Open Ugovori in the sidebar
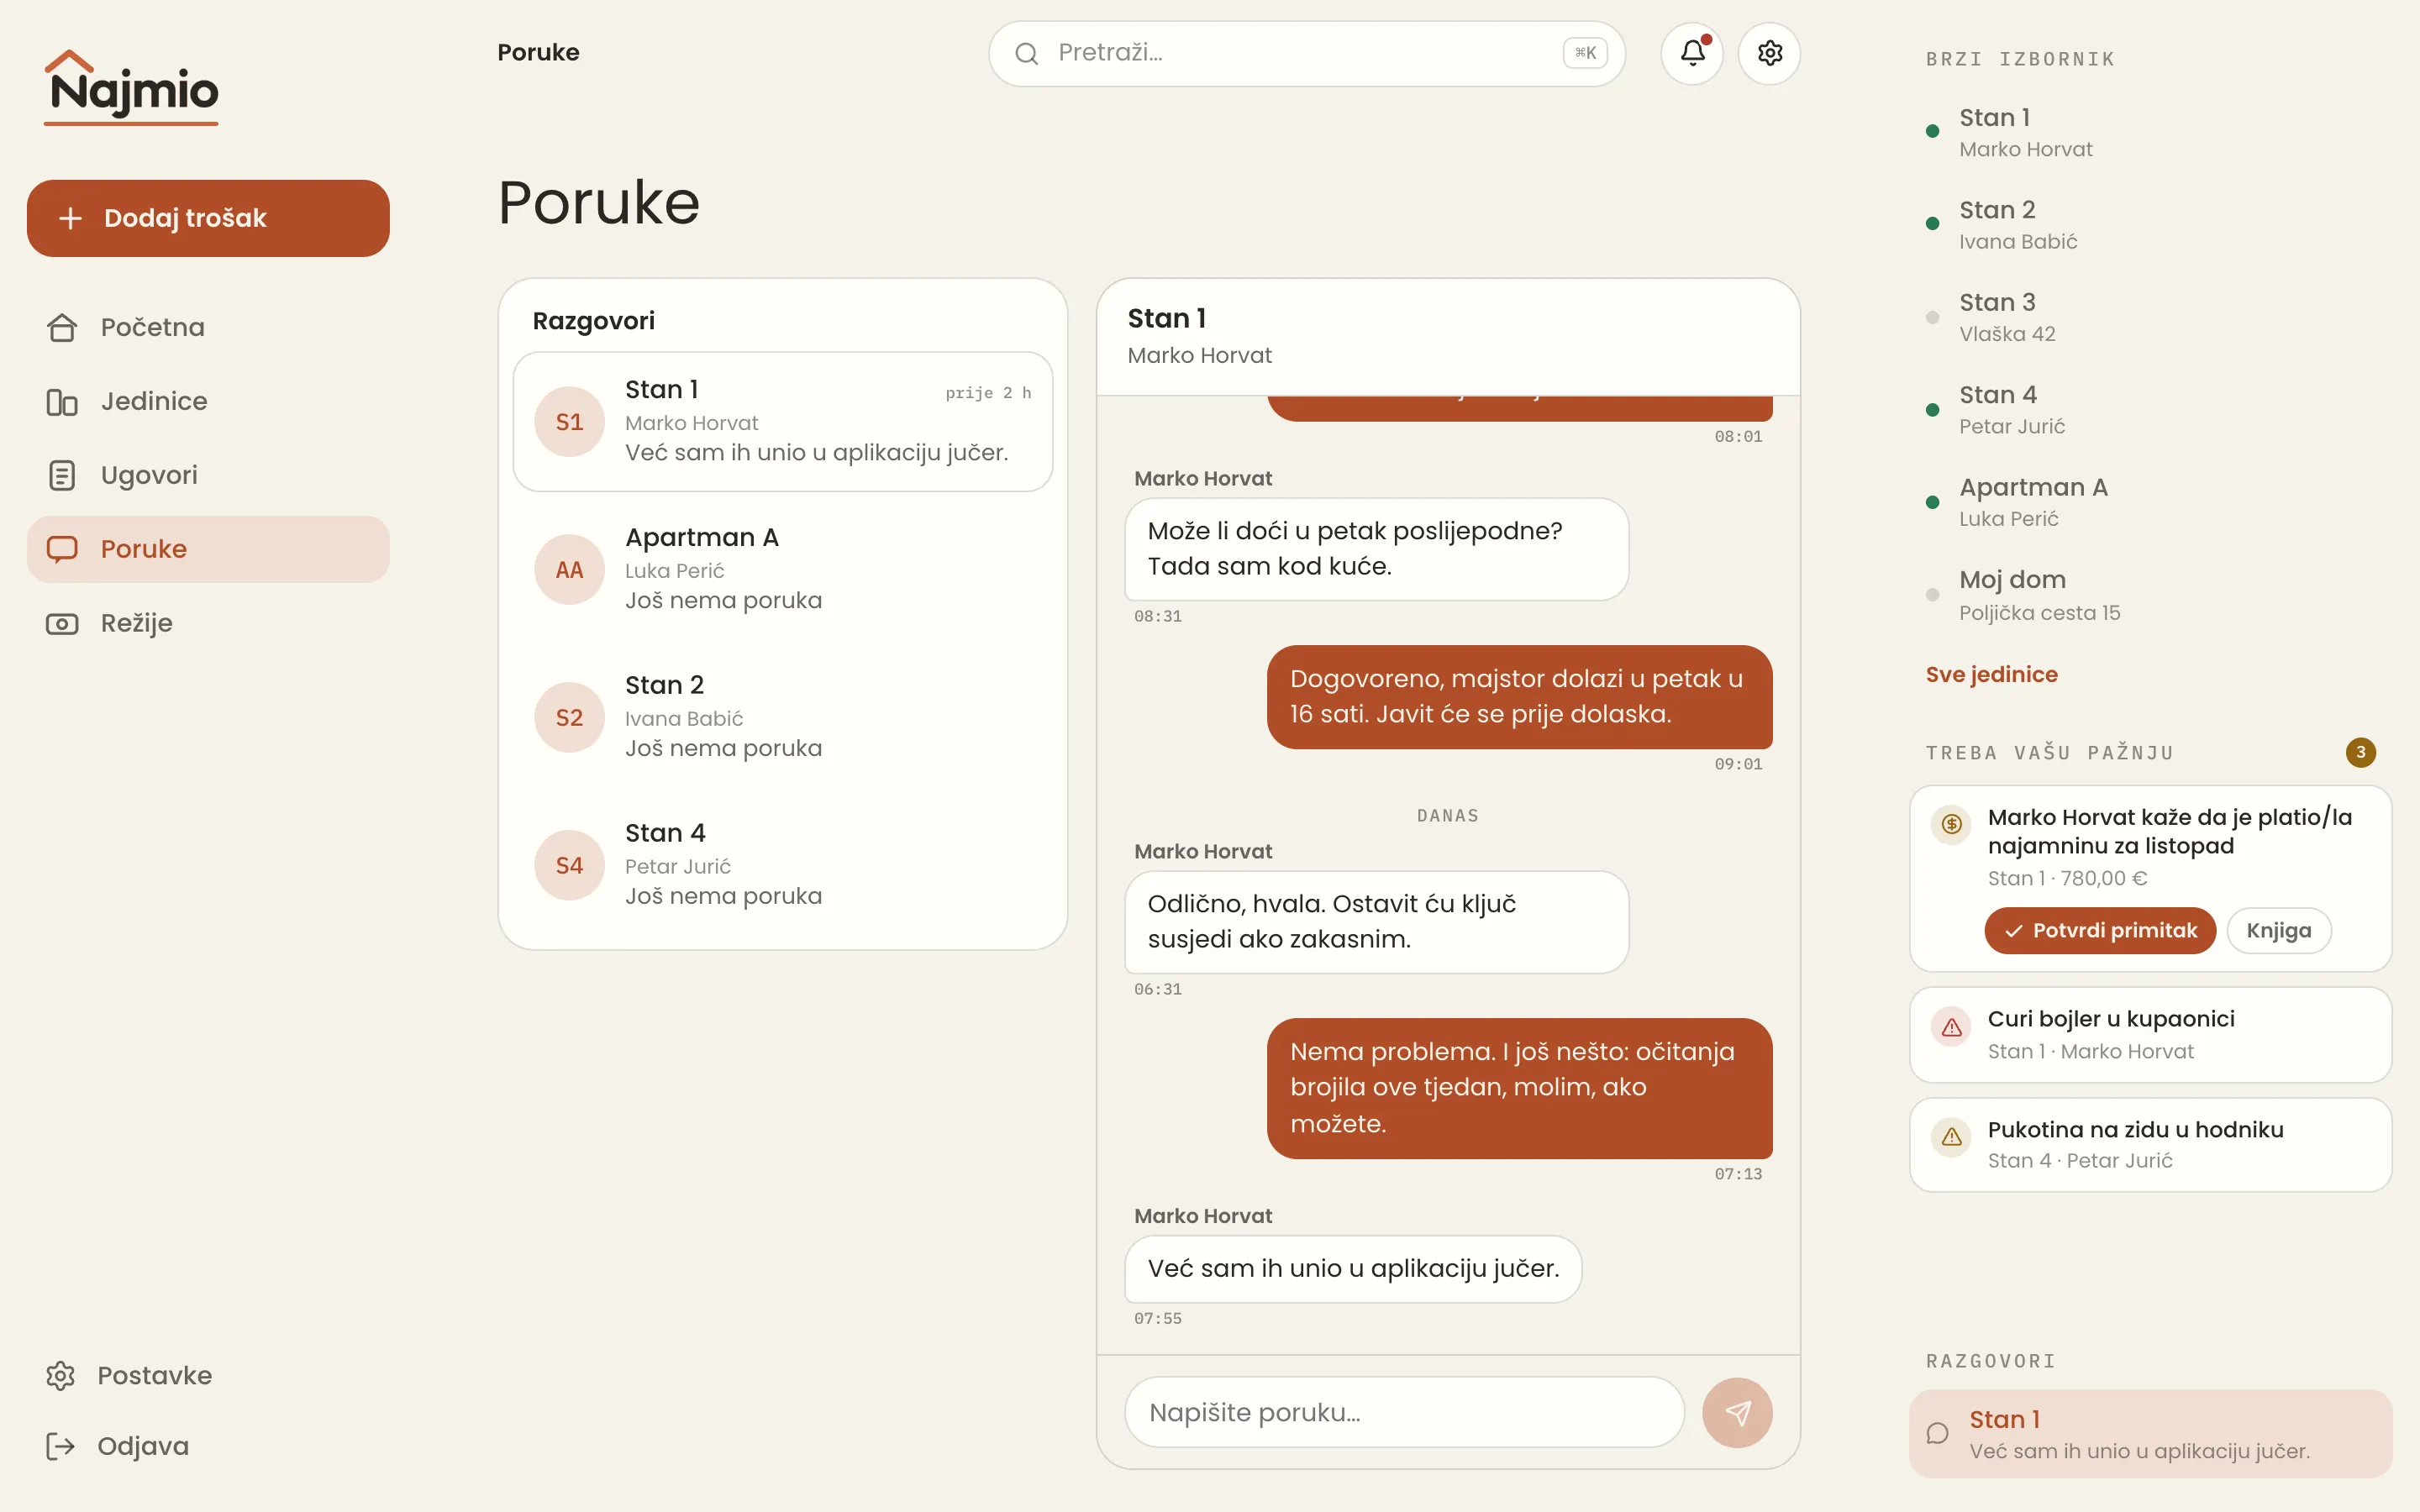The height and width of the screenshot is (1512, 2420). [x=208, y=475]
